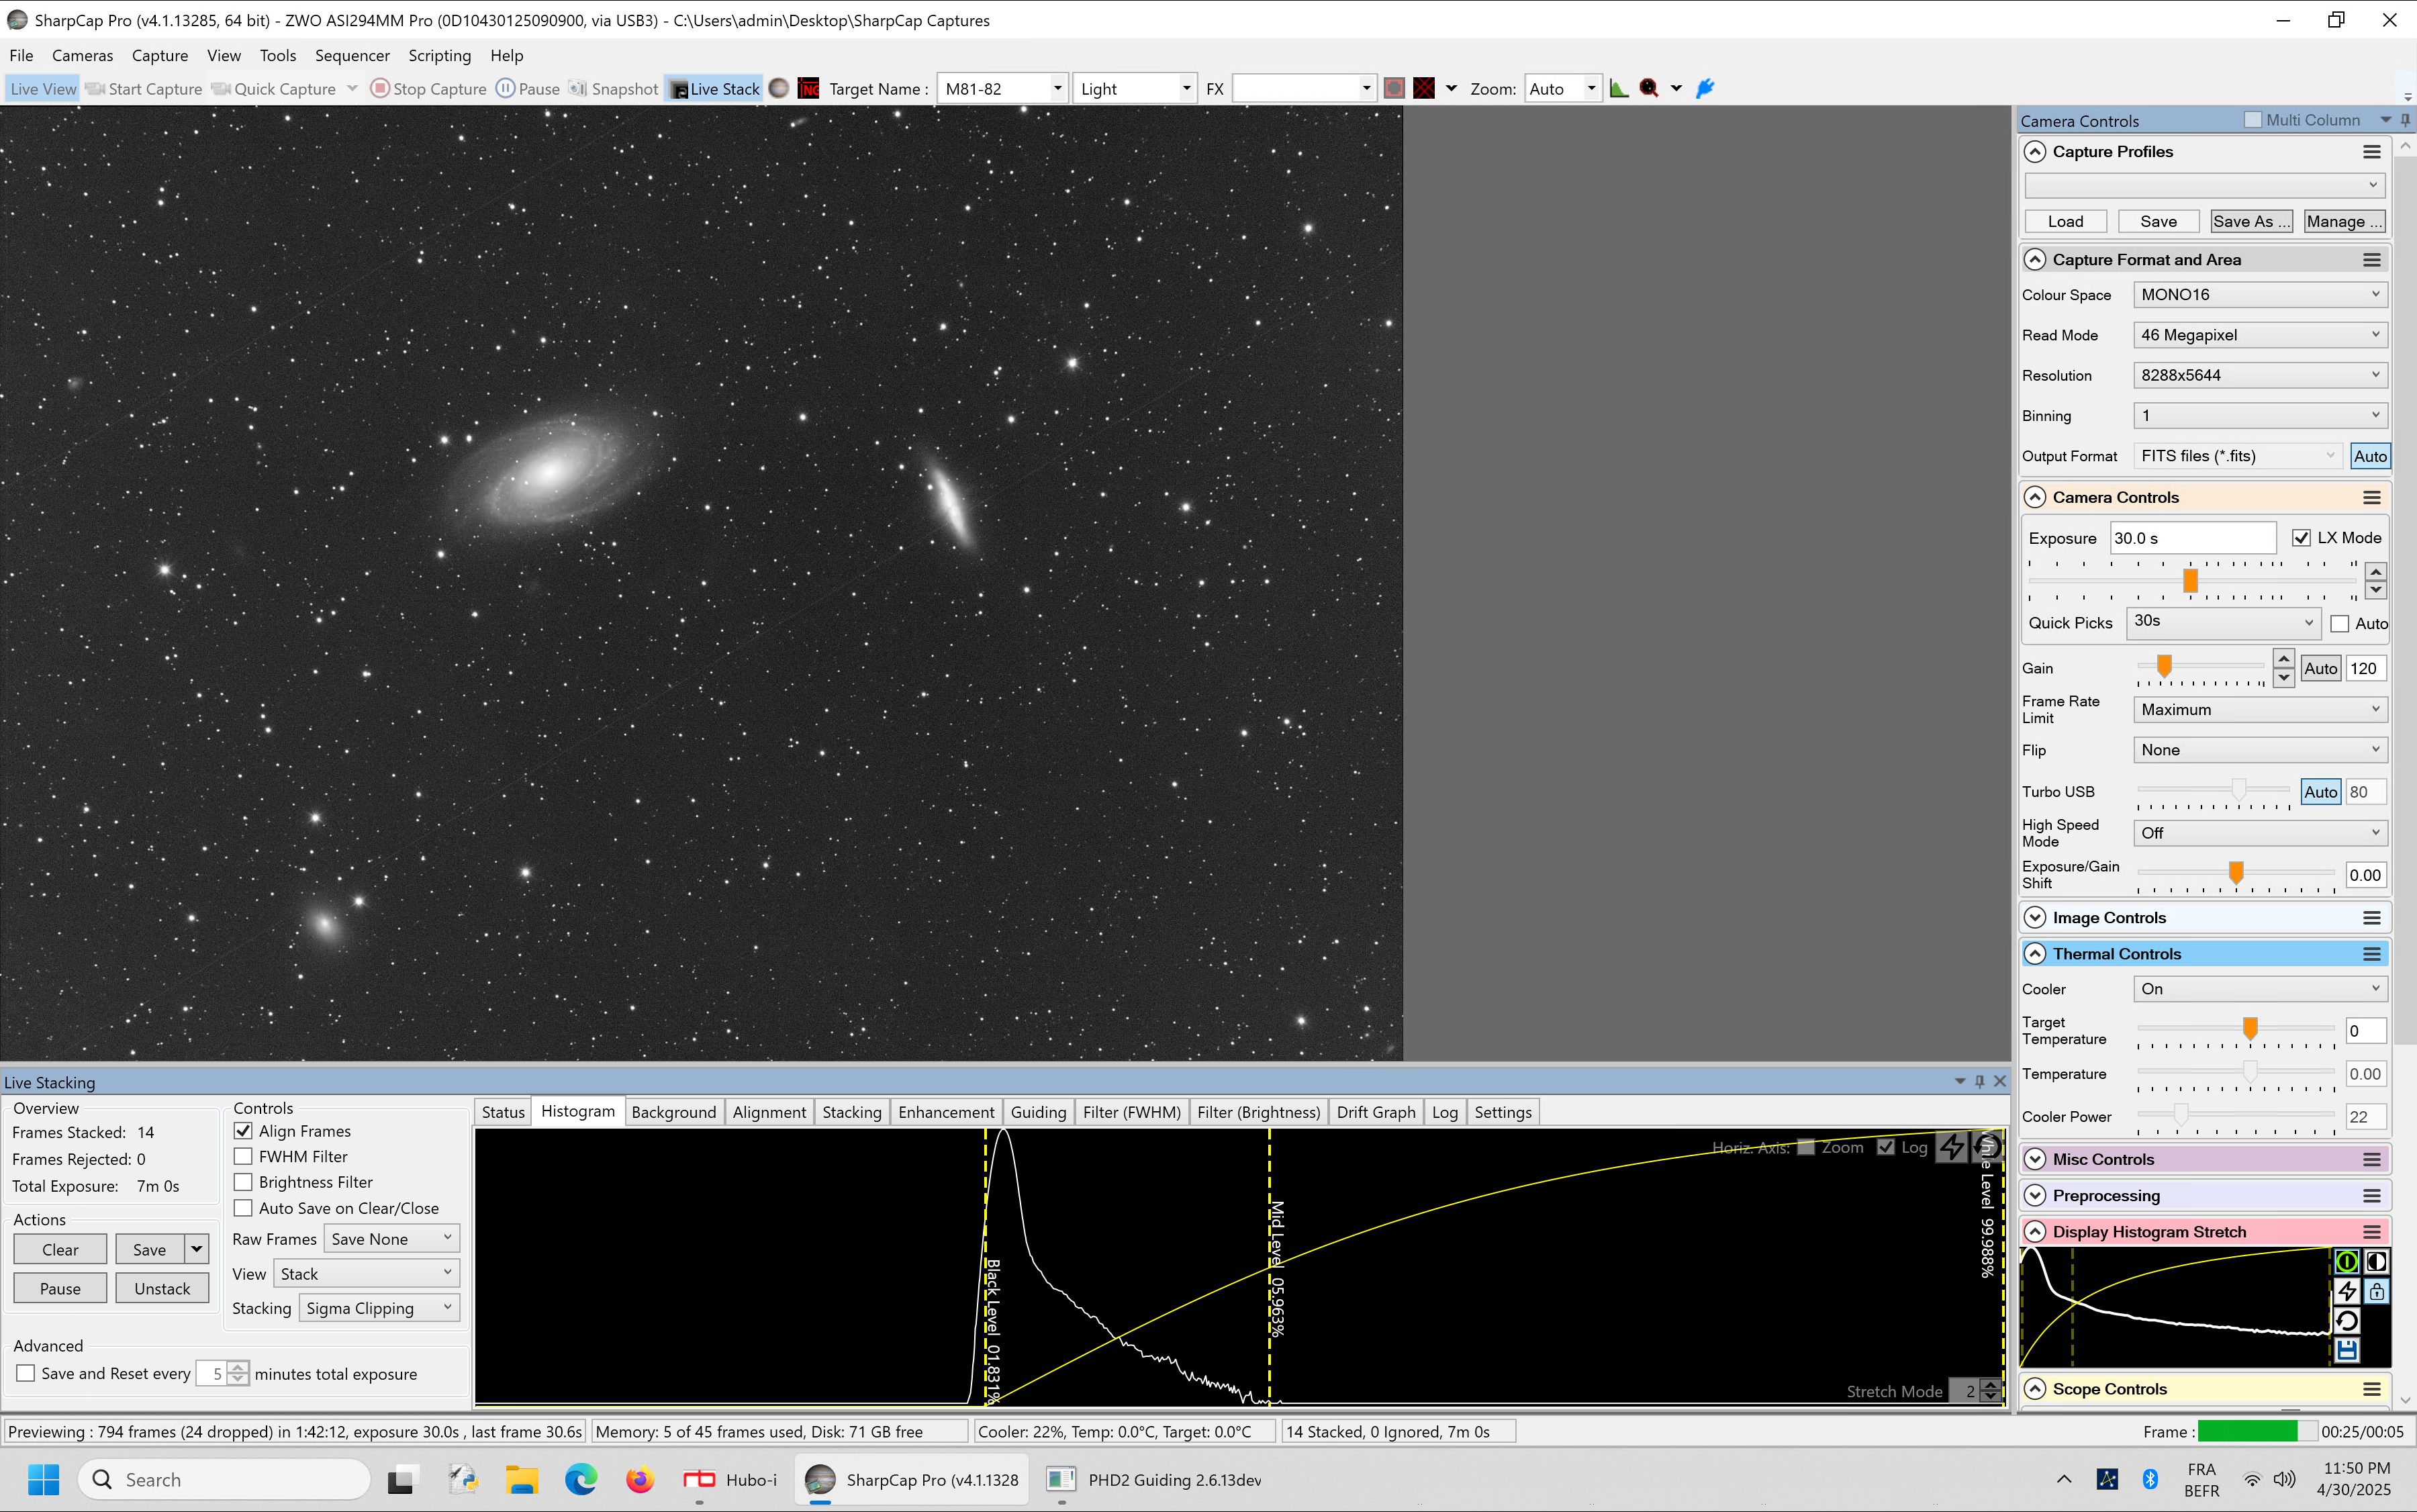Click the red NG icon in the toolbar
Image resolution: width=2417 pixels, height=1512 pixels.
tap(809, 89)
